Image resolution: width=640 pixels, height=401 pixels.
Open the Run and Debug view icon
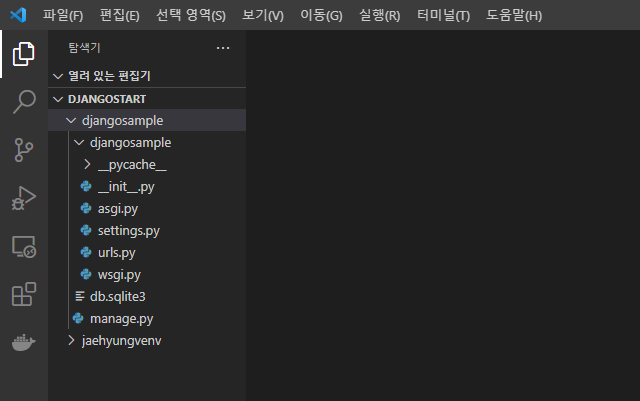point(24,198)
